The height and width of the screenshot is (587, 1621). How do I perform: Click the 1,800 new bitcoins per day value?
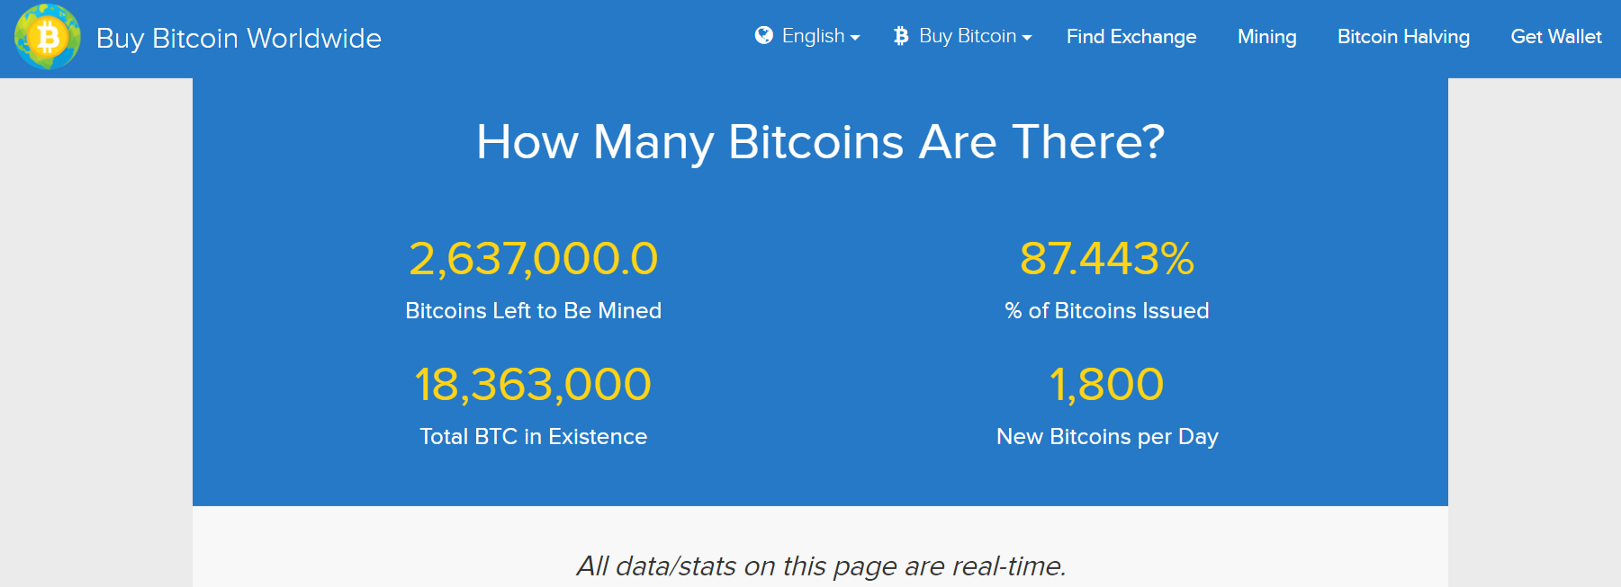click(x=1107, y=385)
